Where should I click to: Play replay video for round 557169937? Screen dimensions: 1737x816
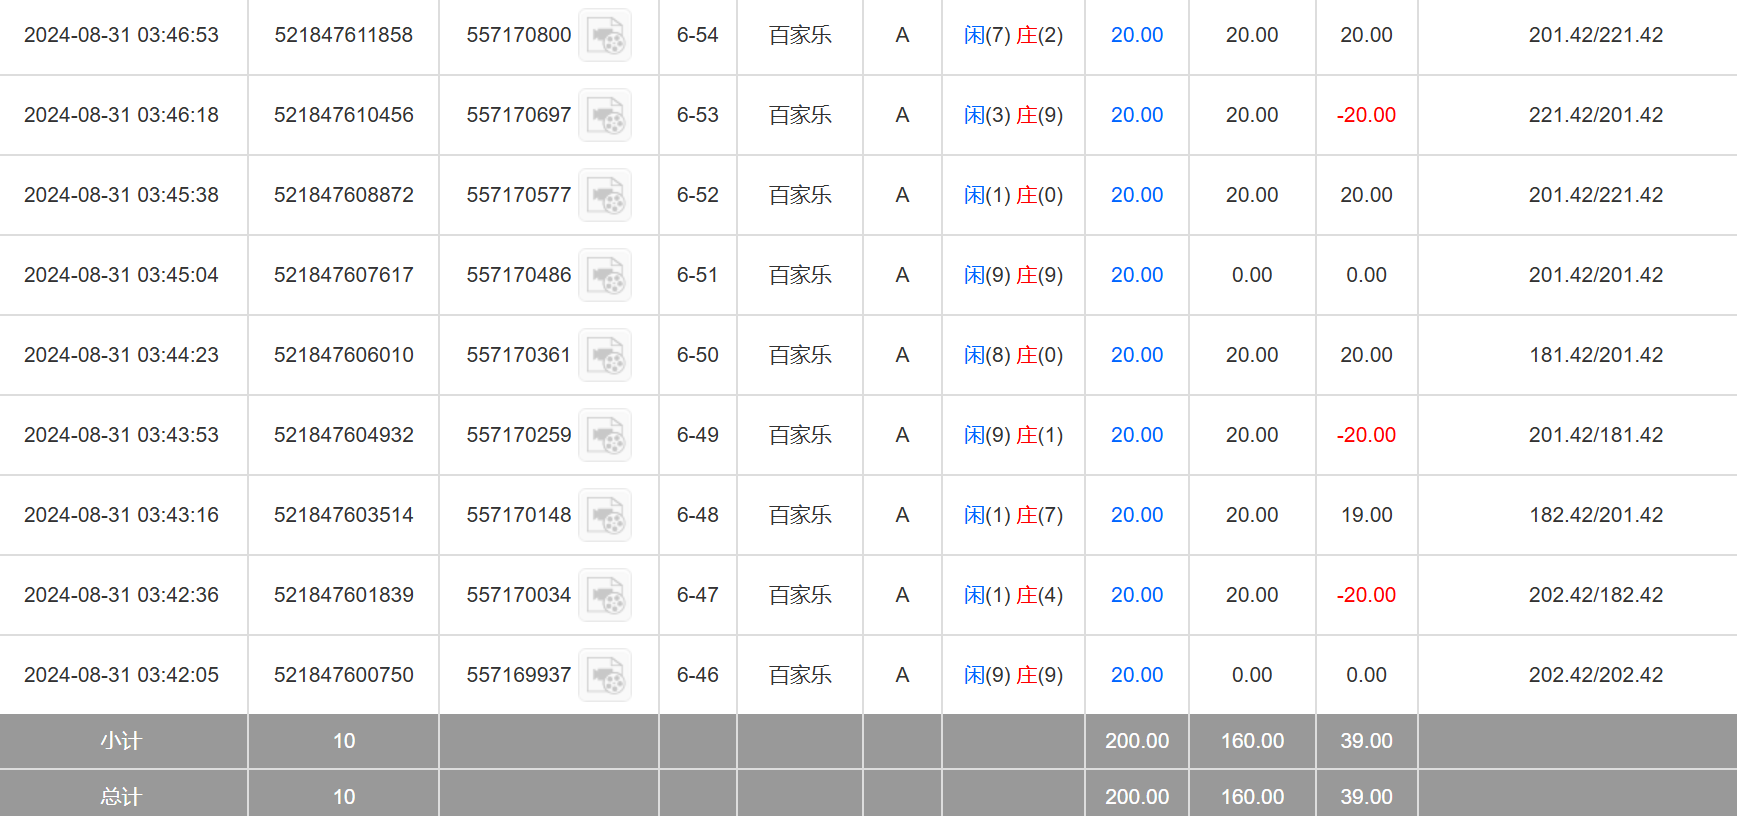pyautogui.click(x=605, y=676)
